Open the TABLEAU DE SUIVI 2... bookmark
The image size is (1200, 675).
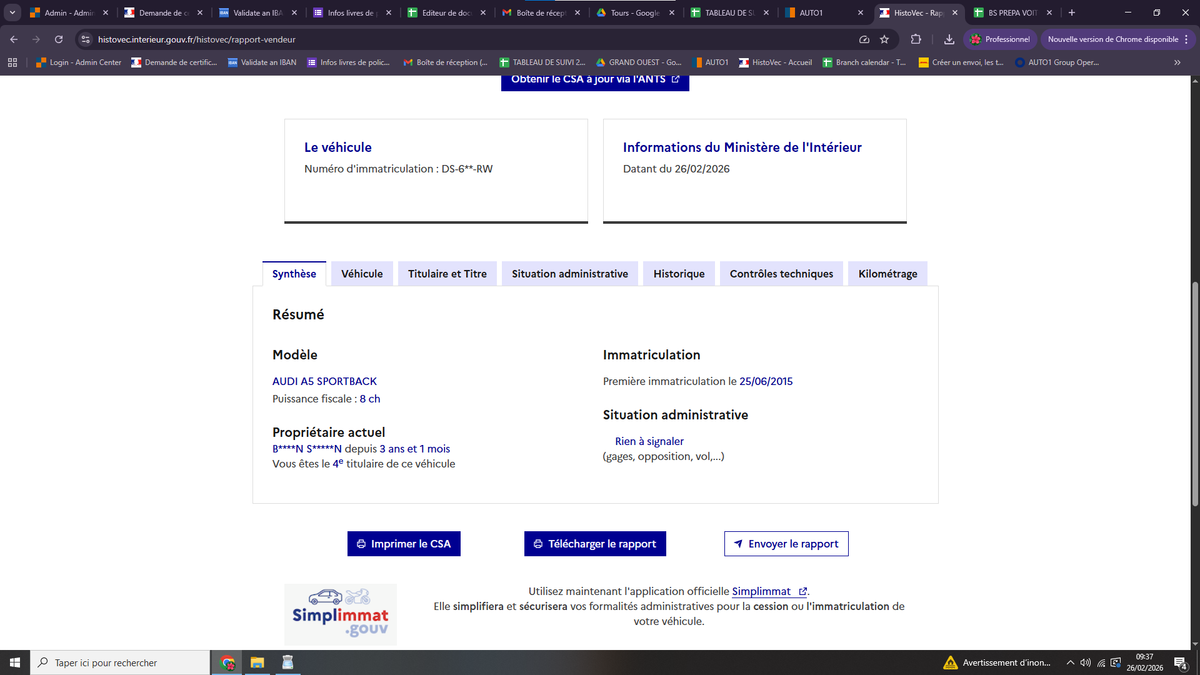pos(543,62)
